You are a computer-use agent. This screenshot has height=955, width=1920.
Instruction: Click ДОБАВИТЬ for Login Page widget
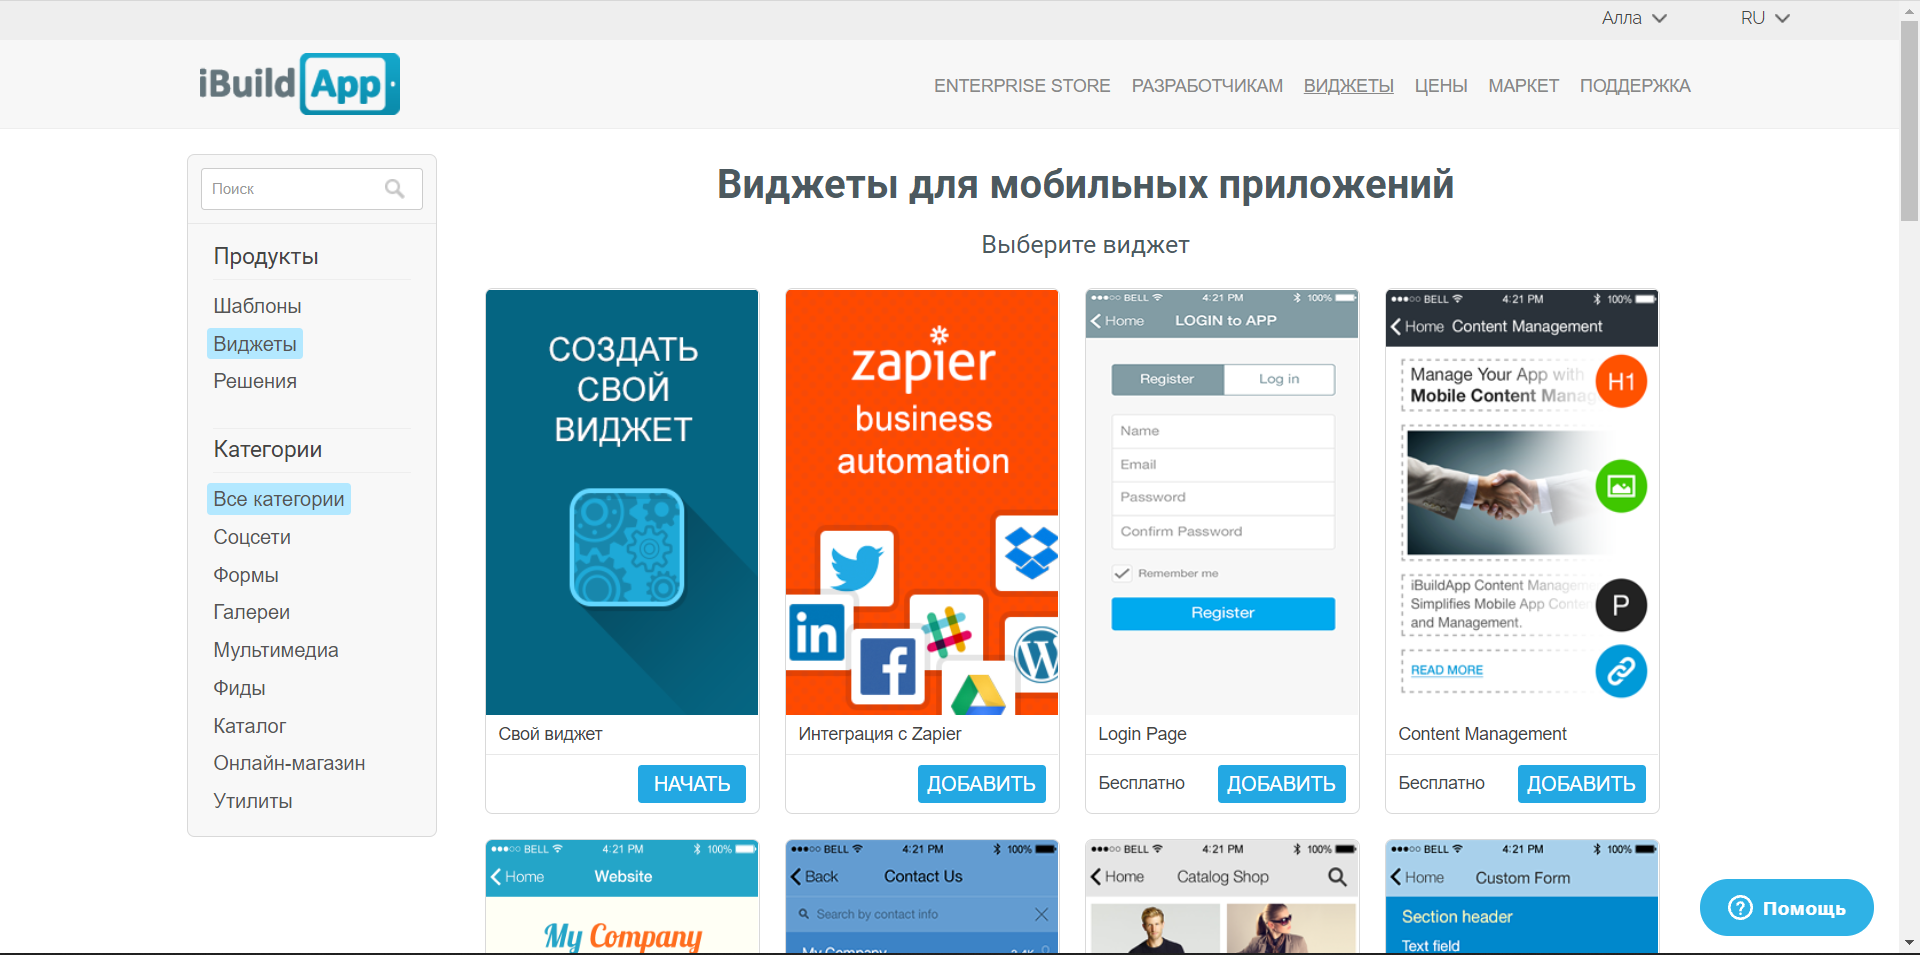1281,784
